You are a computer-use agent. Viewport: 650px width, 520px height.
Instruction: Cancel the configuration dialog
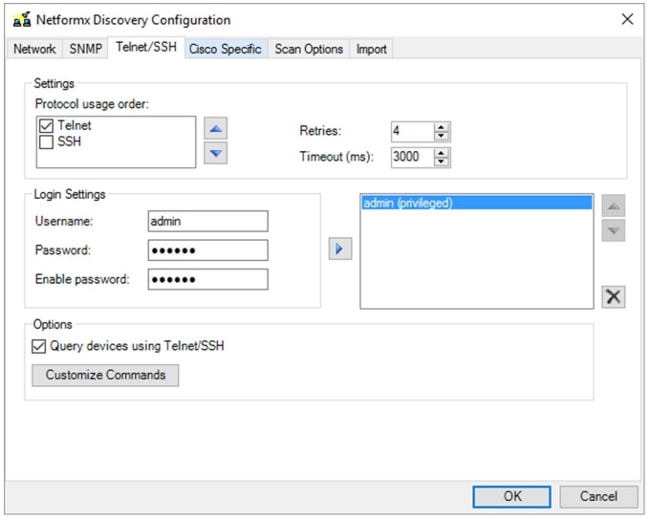pyautogui.click(x=599, y=496)
